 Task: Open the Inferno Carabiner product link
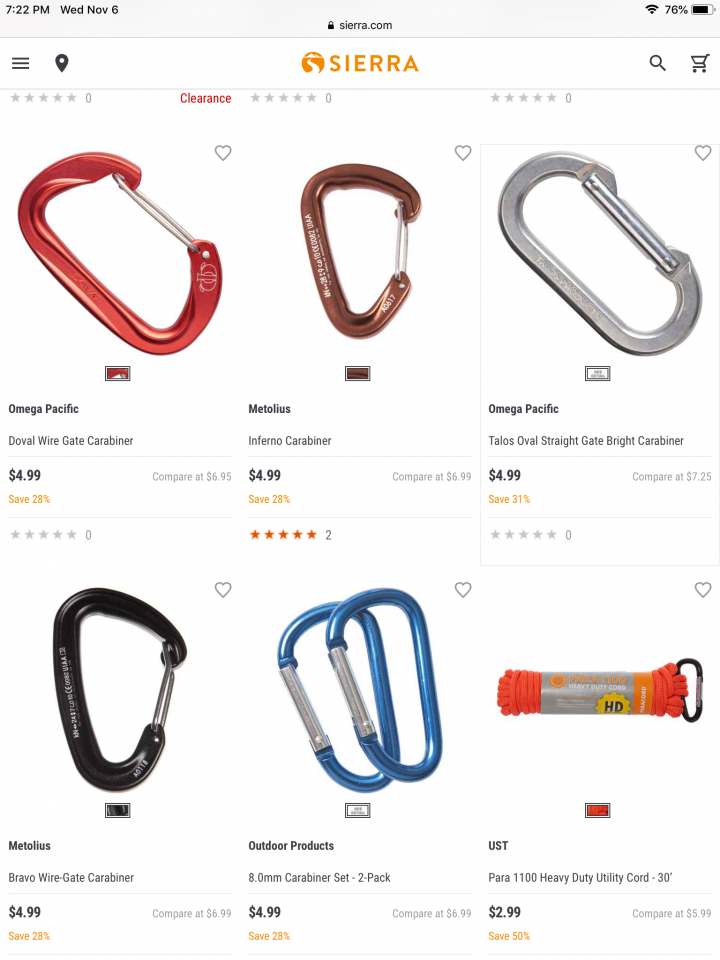click(290, 441)
